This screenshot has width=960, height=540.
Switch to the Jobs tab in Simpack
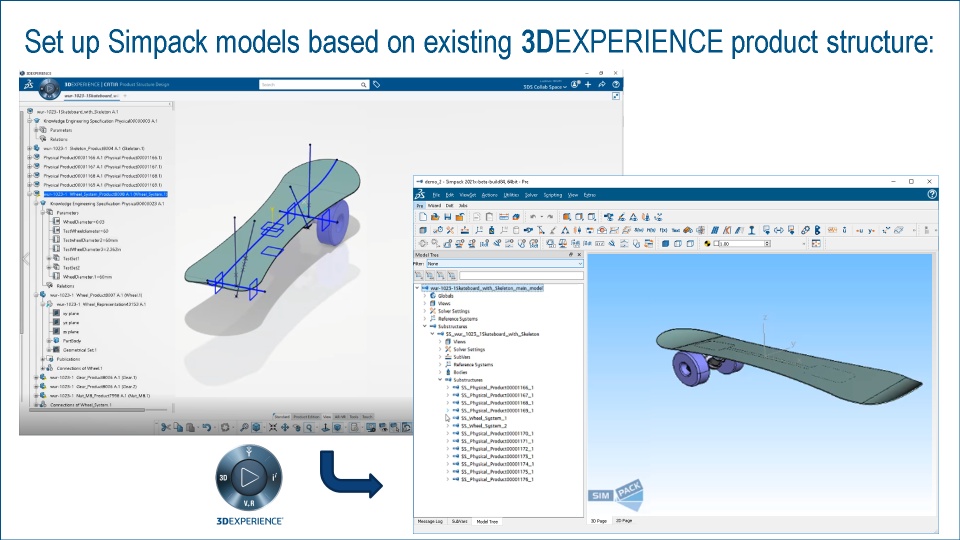[463, 206]
